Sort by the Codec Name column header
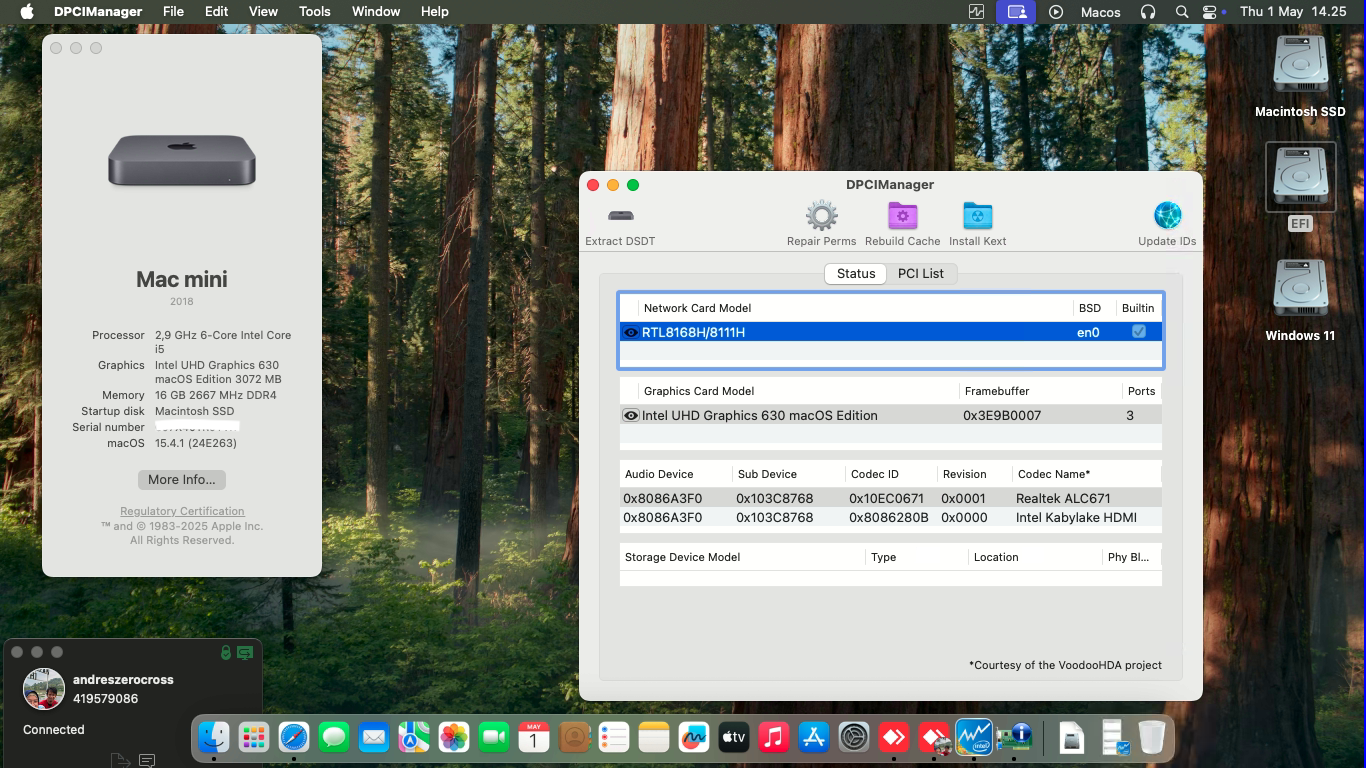The width and height of the screenshot is (1366, 768). coord(1052,473)
